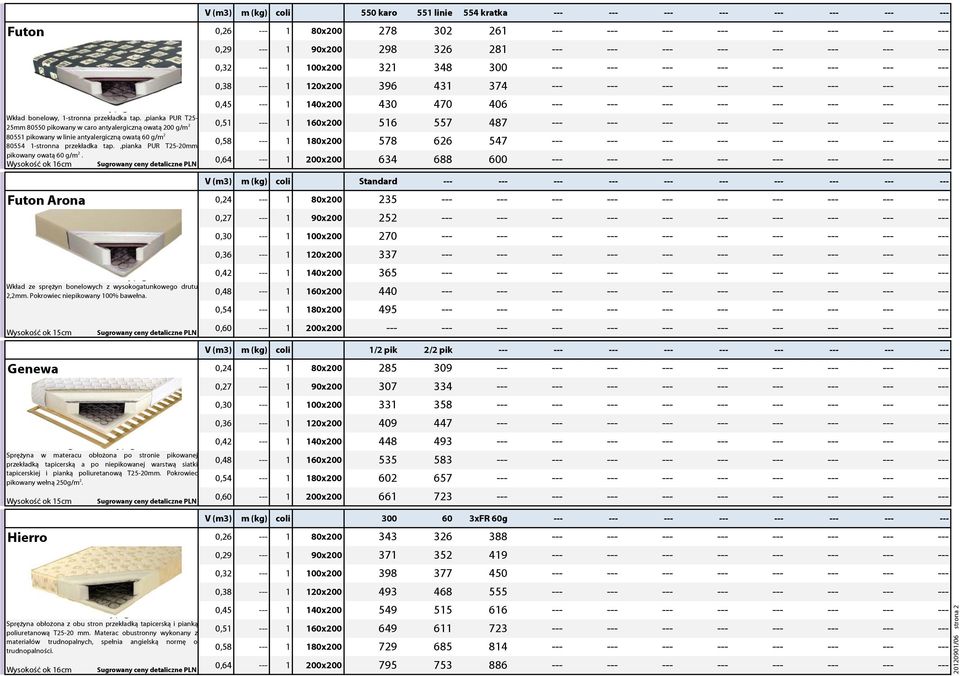Click the "Standard" column header
Viewport: 960px width, 676px height.
tap(378, 181)
